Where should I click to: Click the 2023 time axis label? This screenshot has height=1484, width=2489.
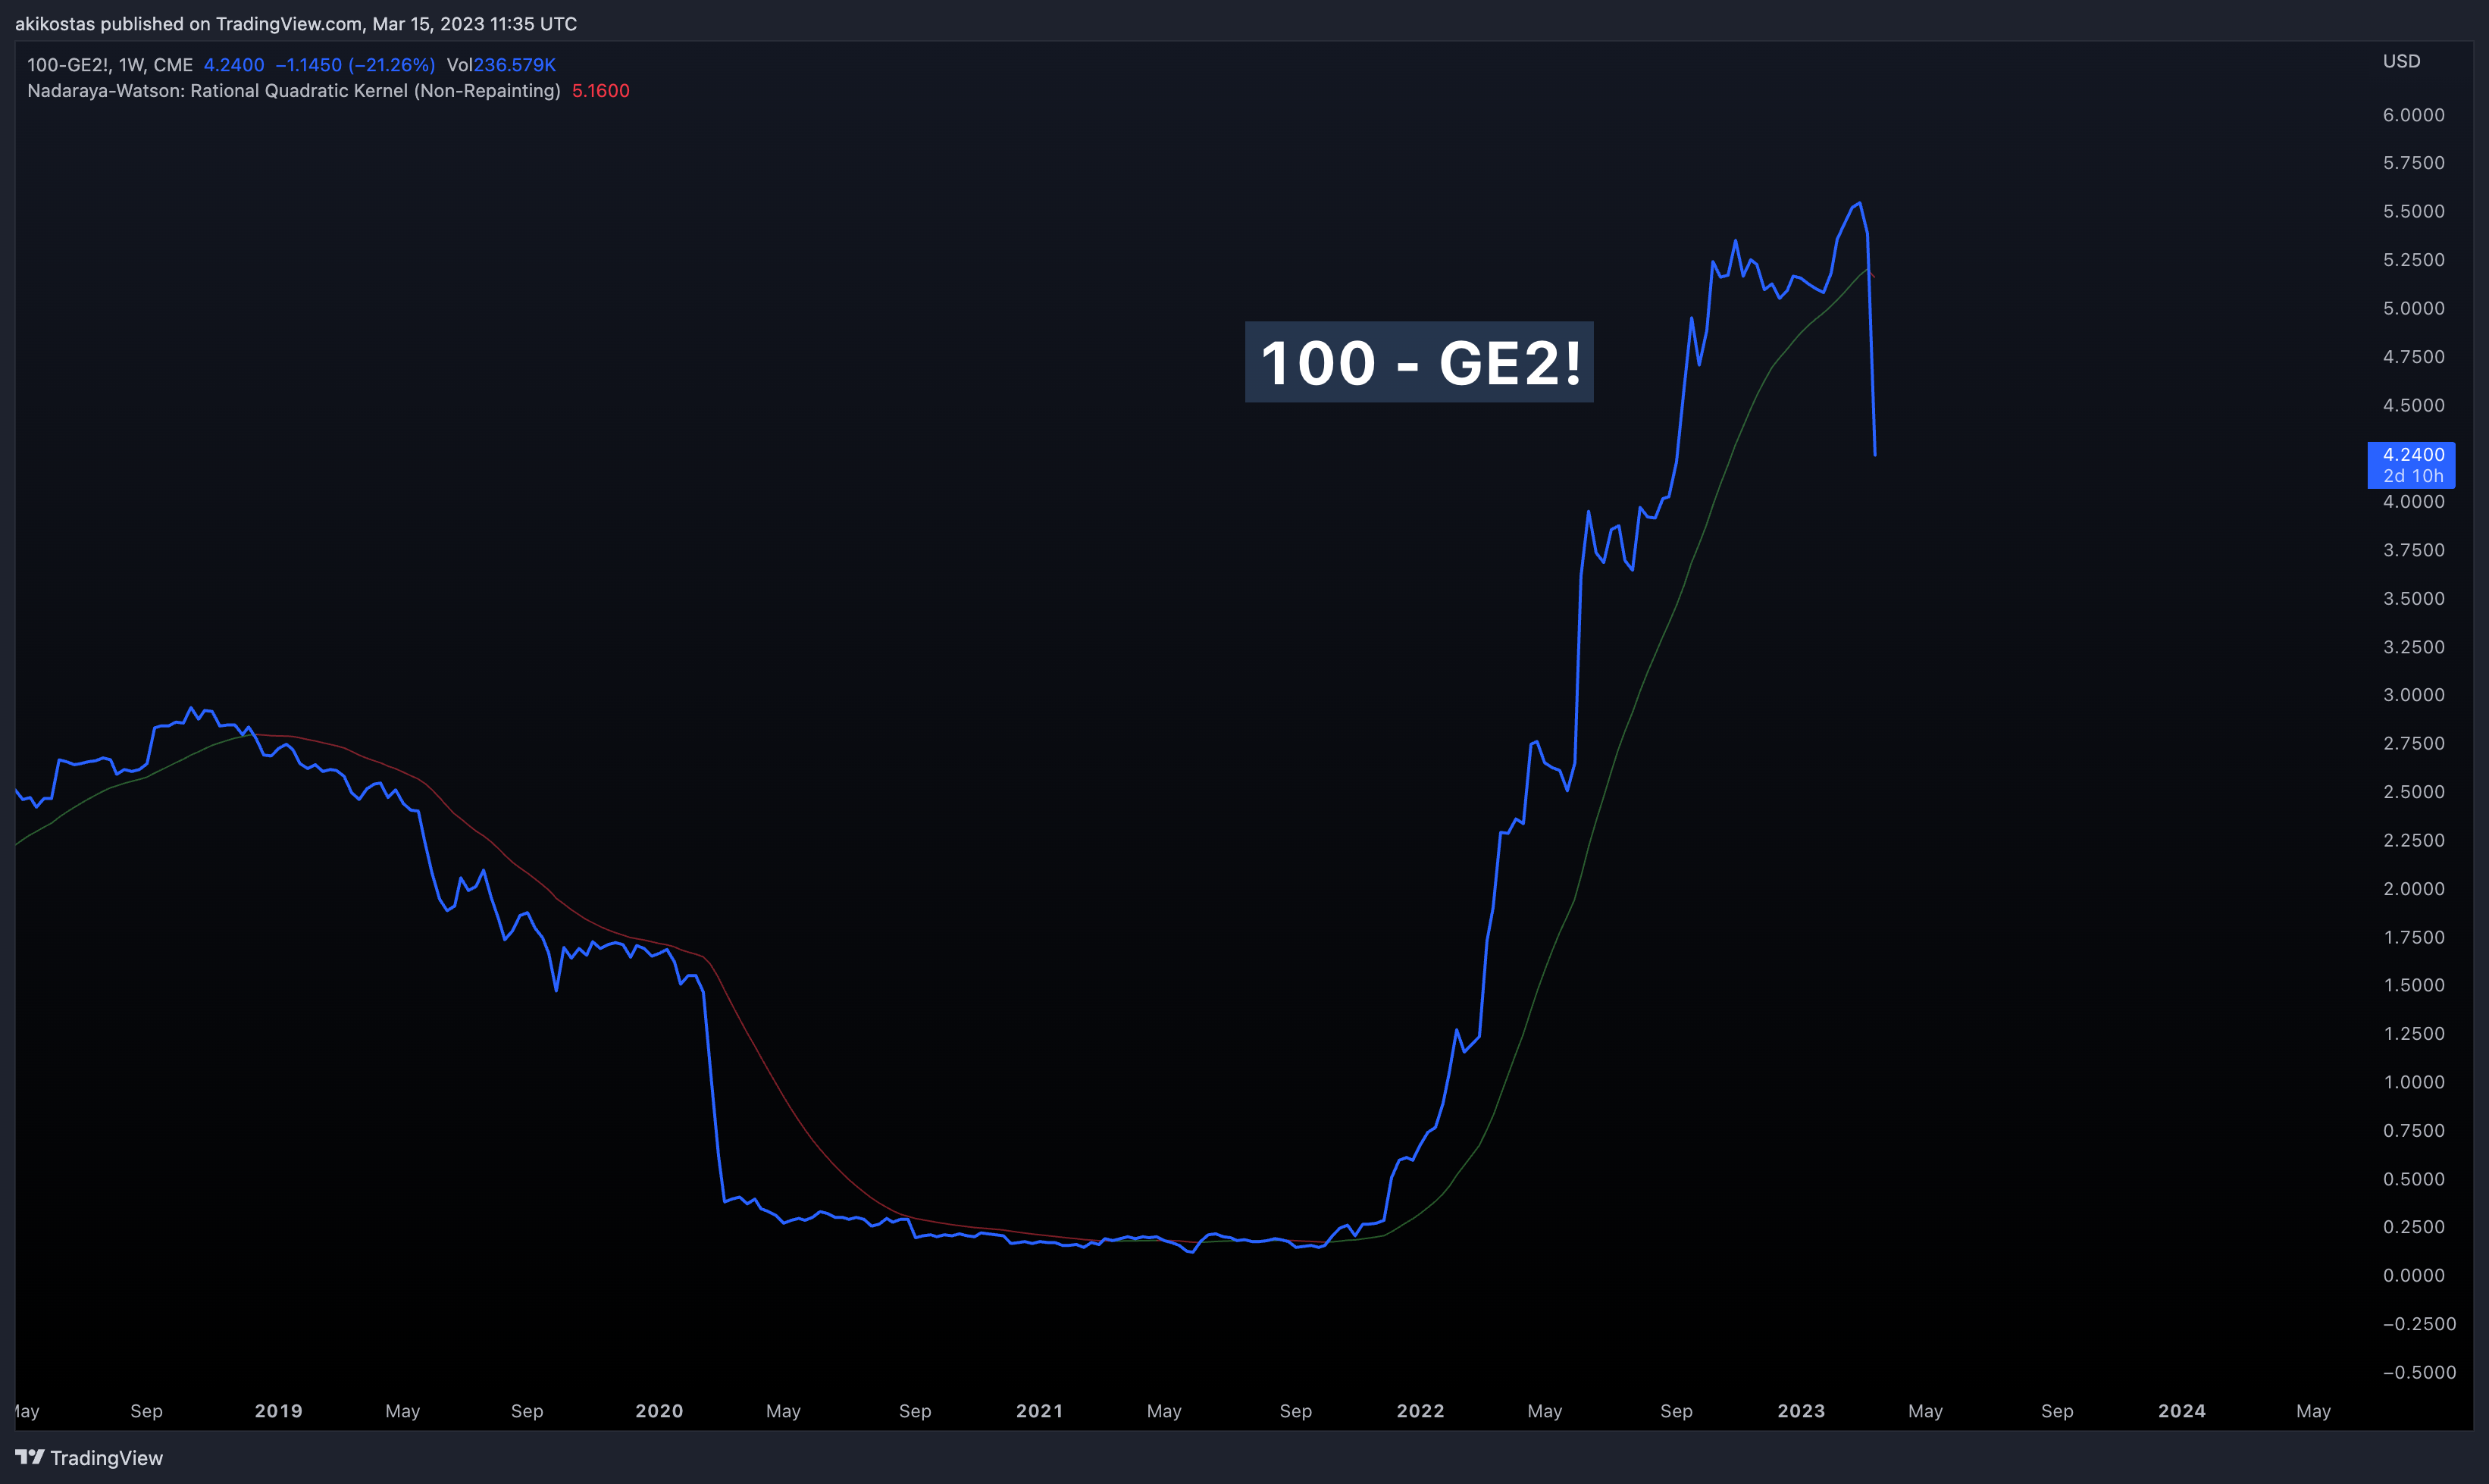tap(1801, 1411)
